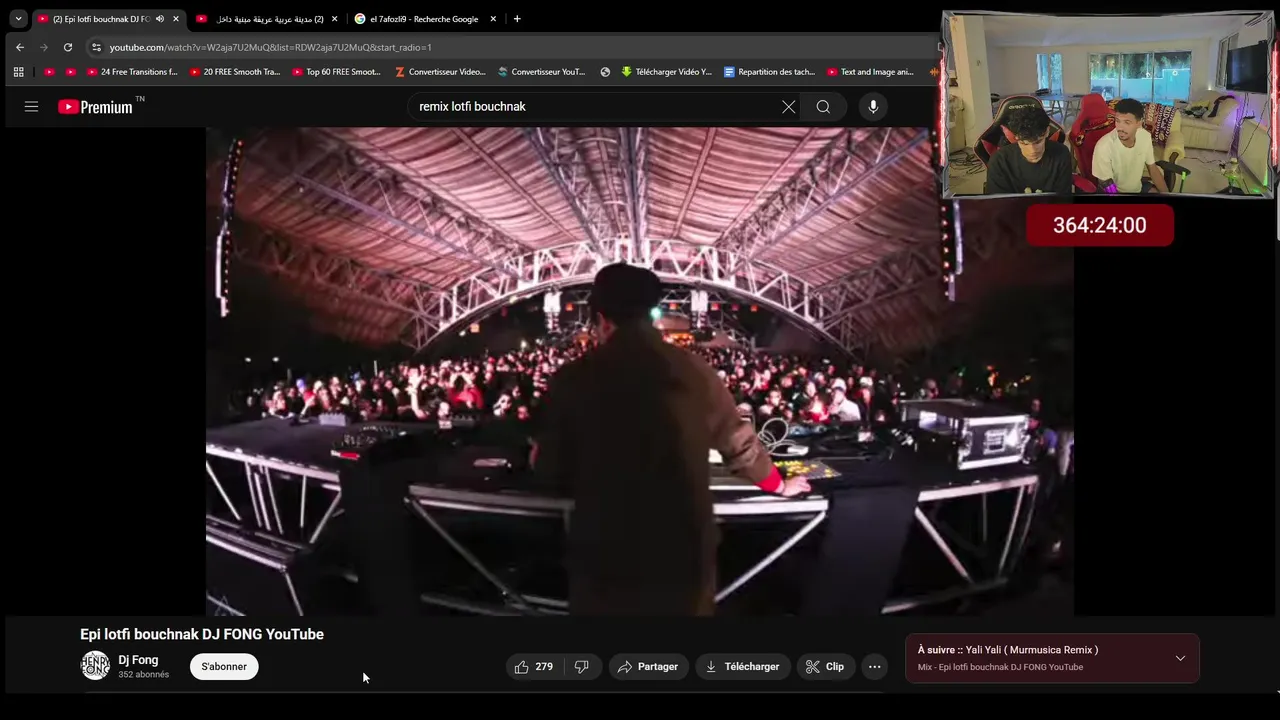The width and height of the screenshot is (1280, 720).
Task: Click the 352 abonnés text
Action: 143,675
